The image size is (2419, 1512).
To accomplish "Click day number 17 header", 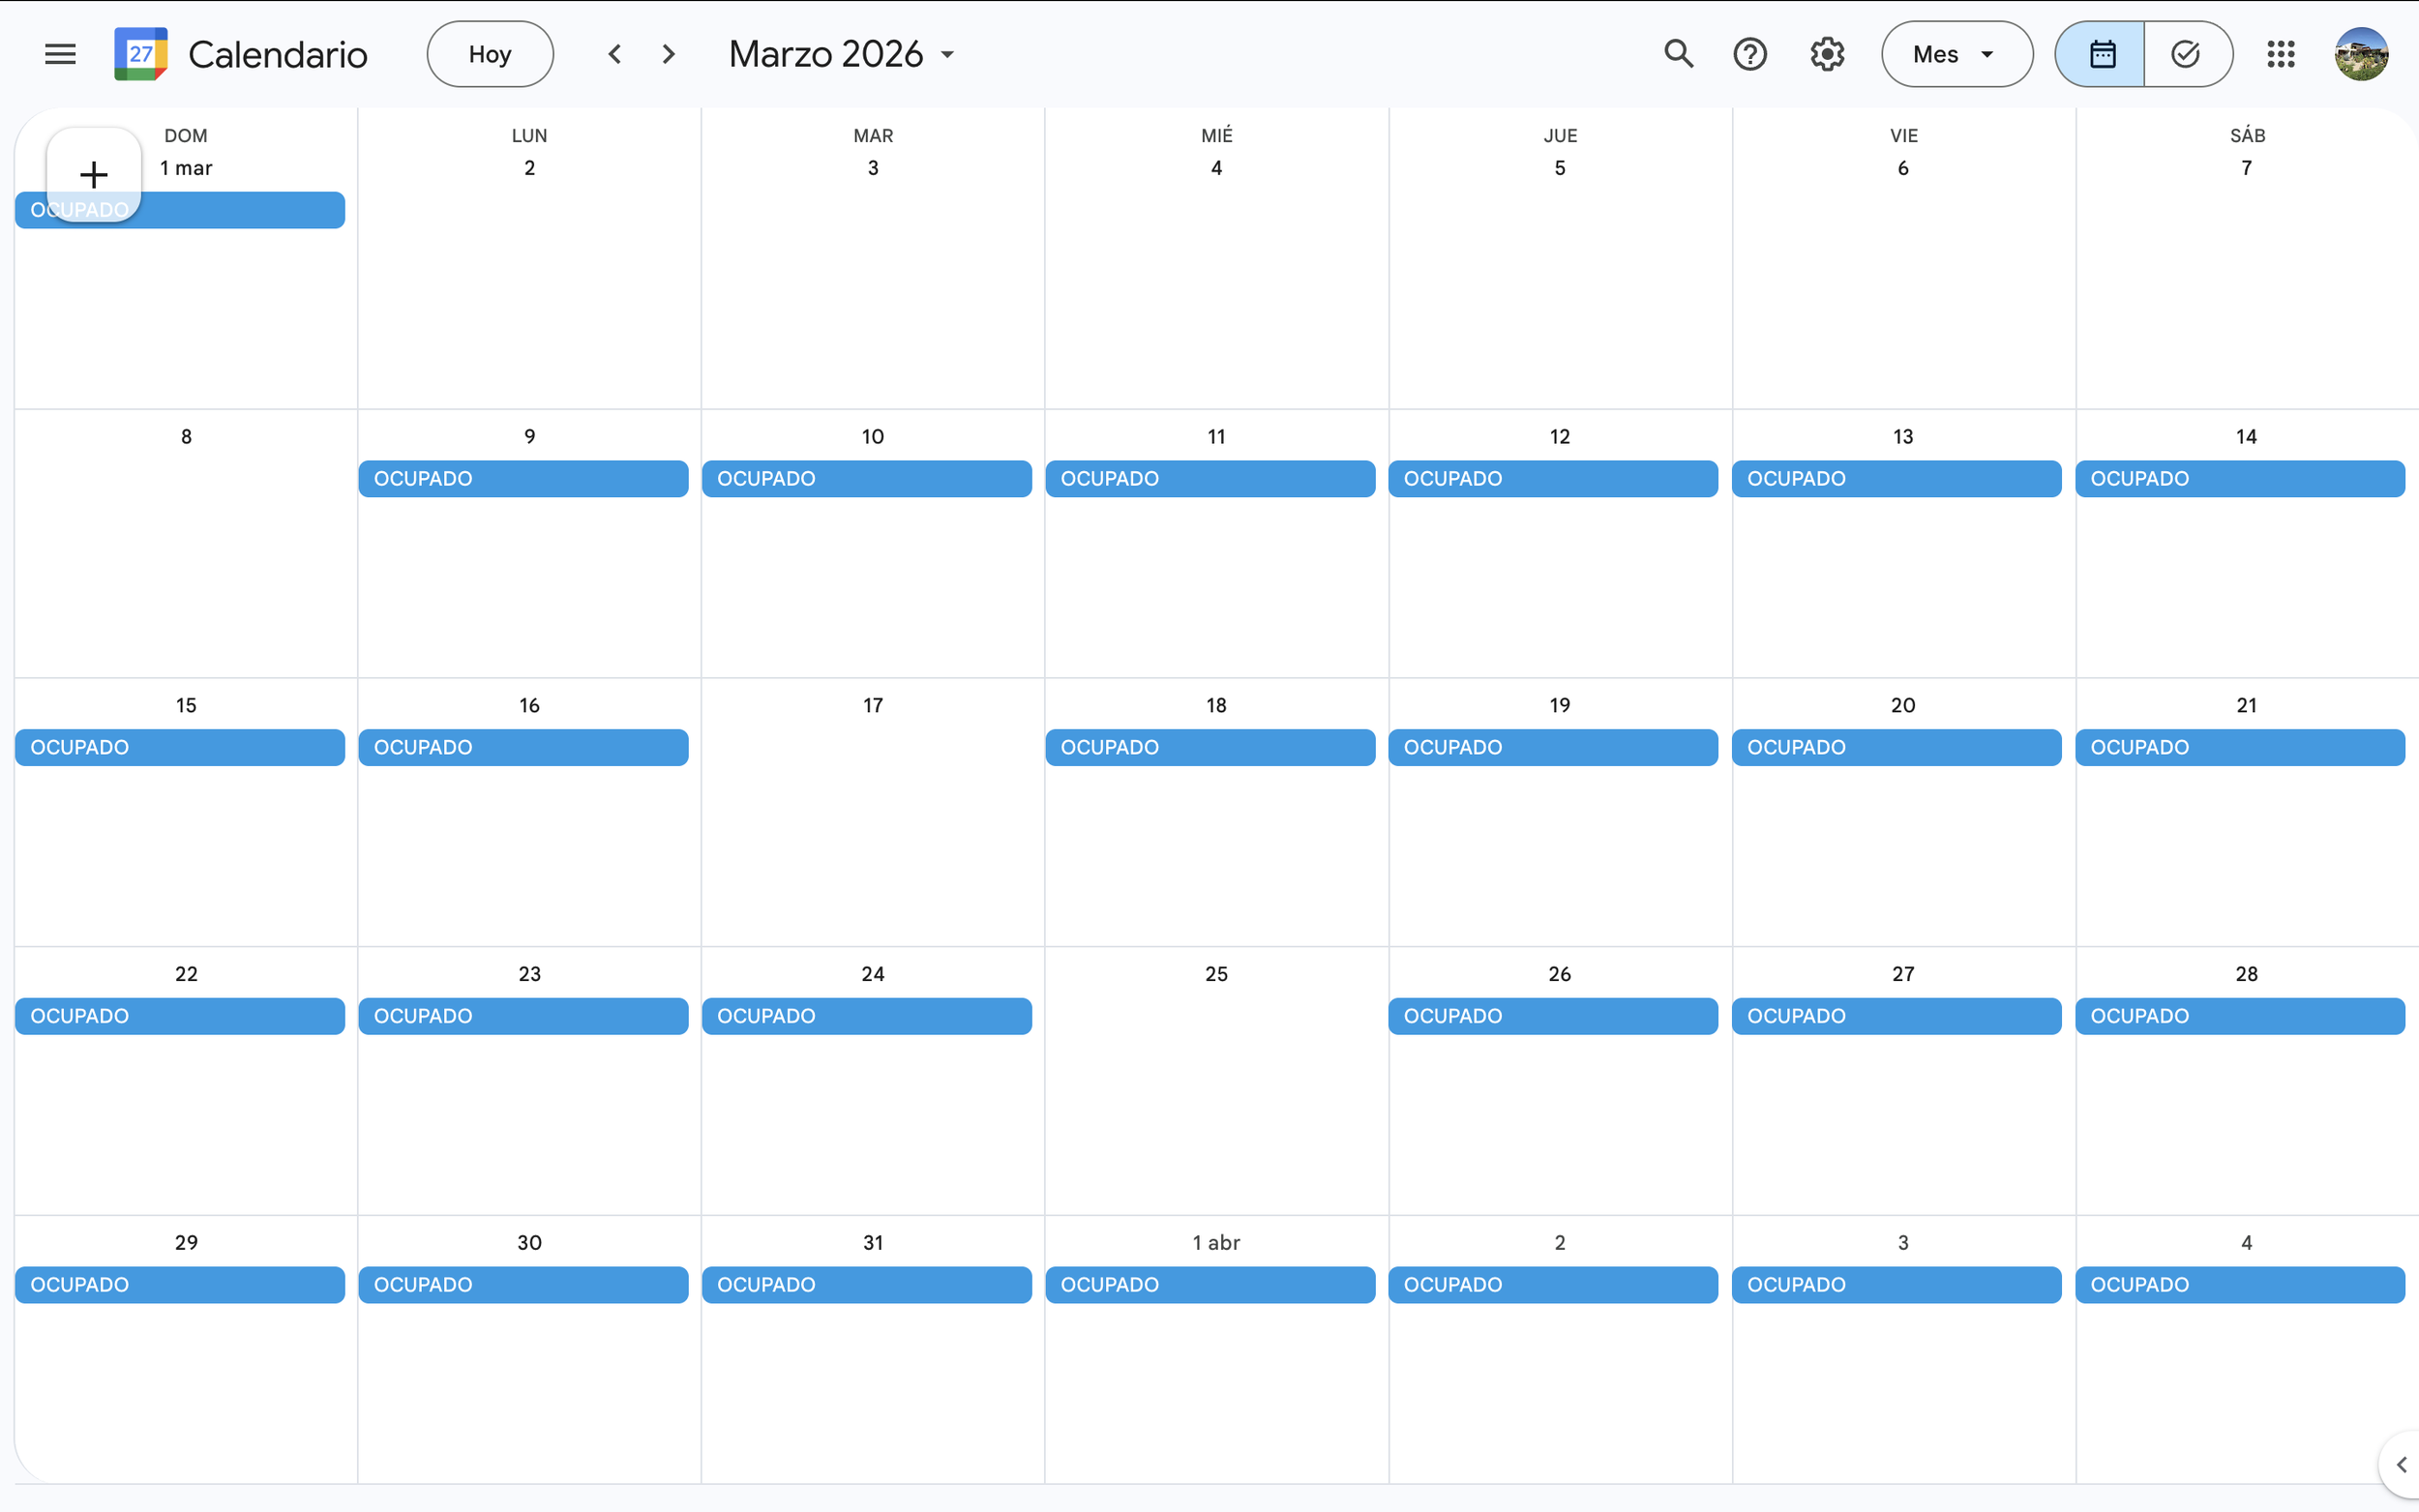I will click(x=872, y=705).
